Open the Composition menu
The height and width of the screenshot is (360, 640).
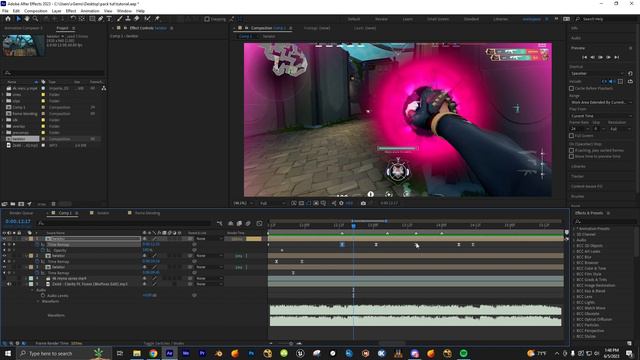(x=36, y=11)
